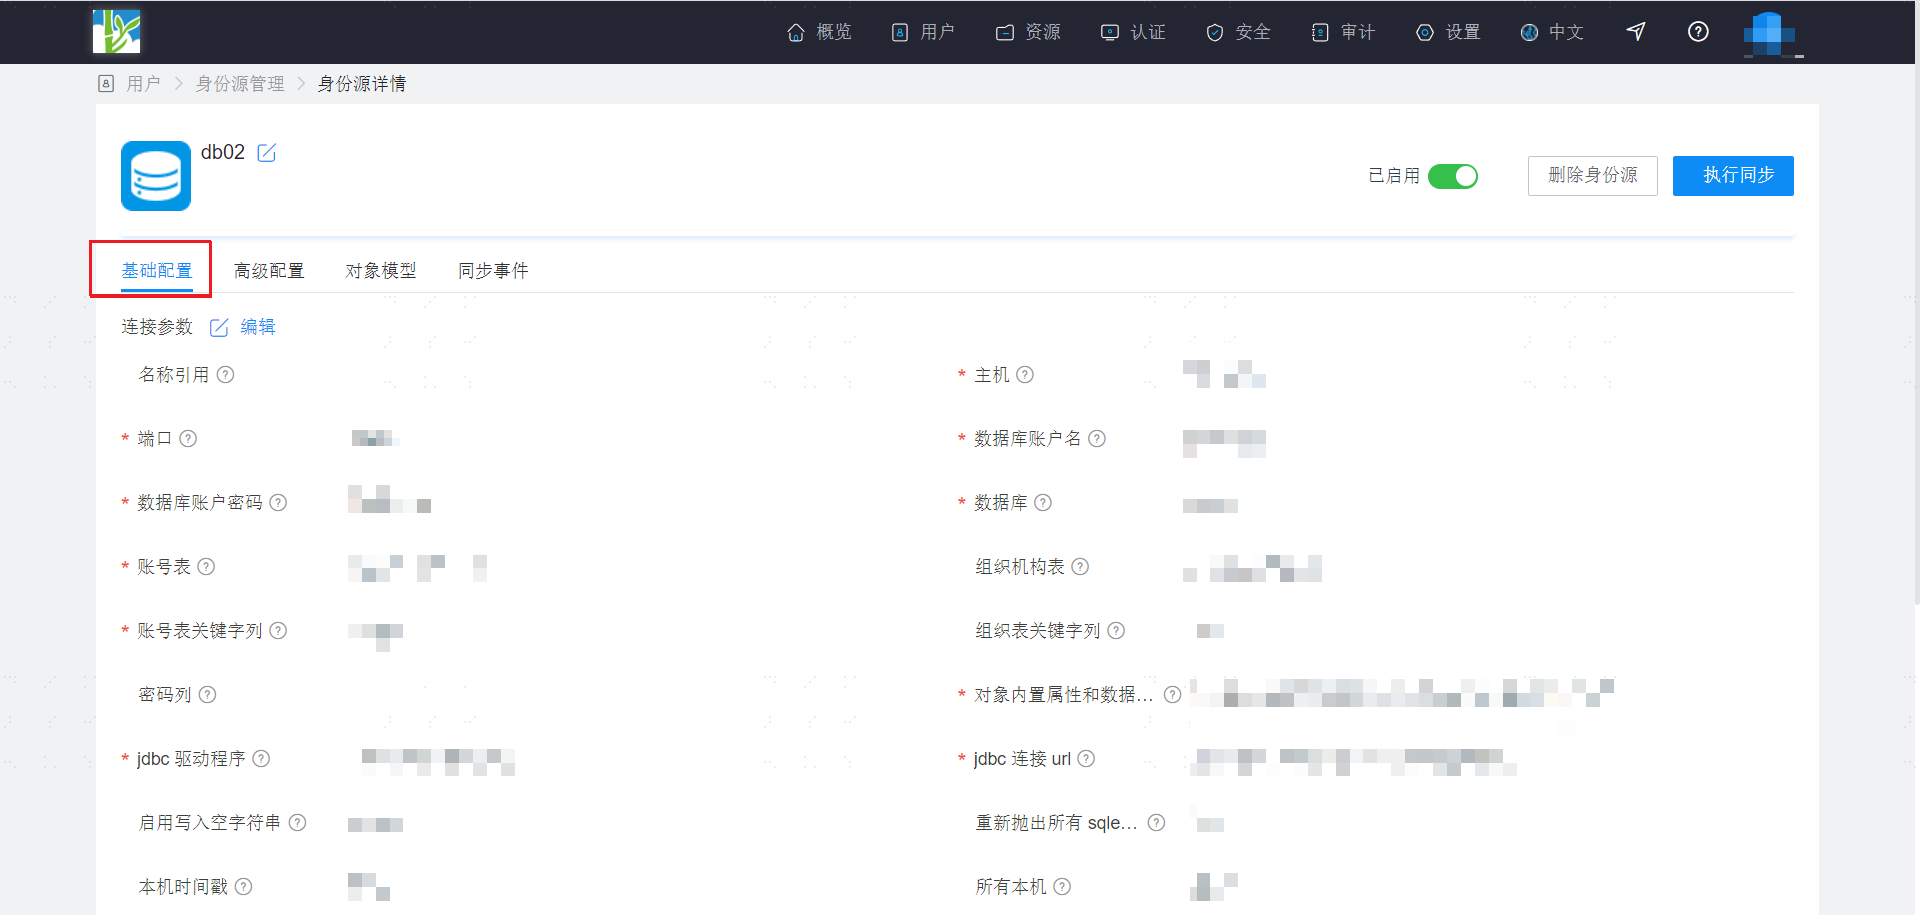Click the help icon next to 密码列

(207, 695)
